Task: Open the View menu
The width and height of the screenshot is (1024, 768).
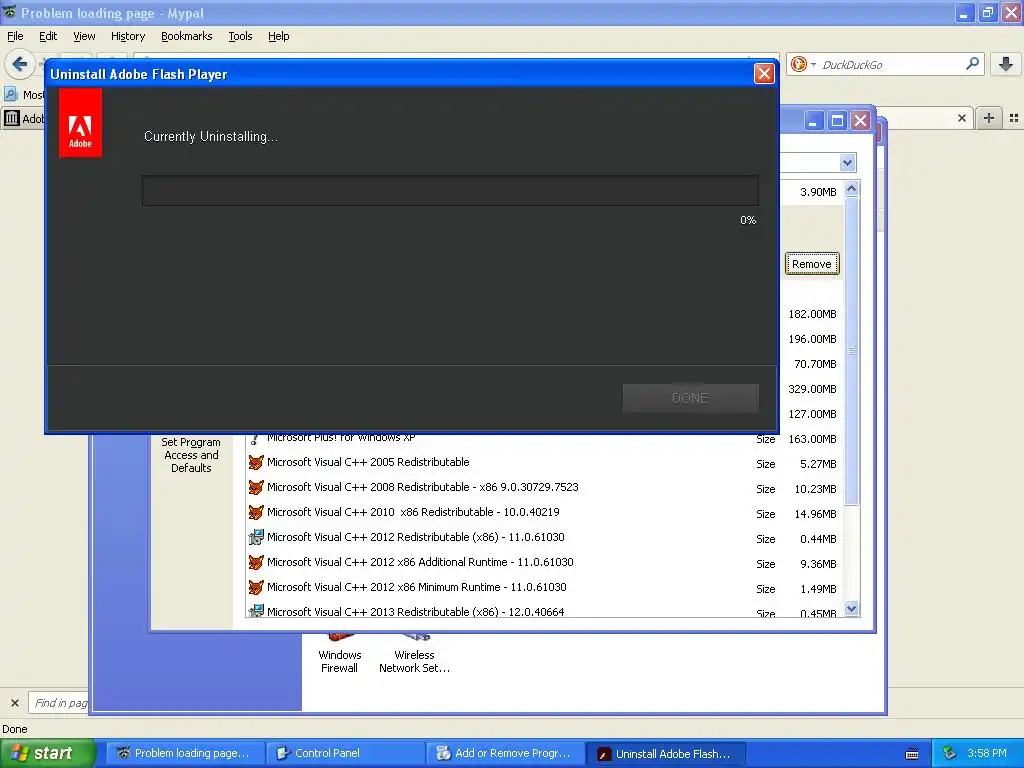Action: click(x=84, y=36)
